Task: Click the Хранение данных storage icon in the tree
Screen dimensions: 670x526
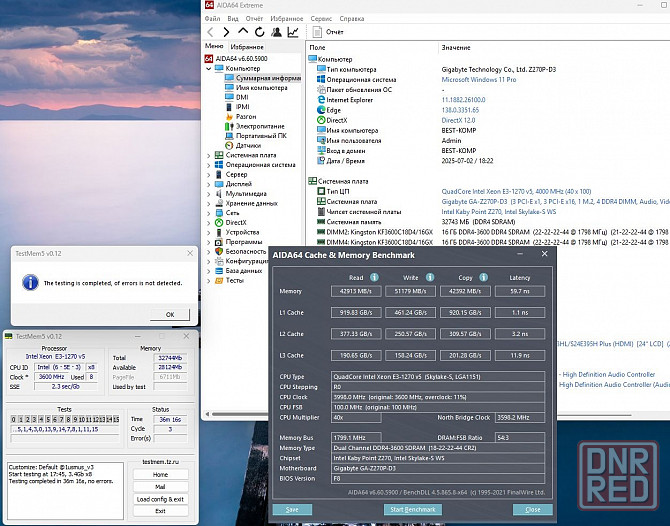Action: [219, 203]
